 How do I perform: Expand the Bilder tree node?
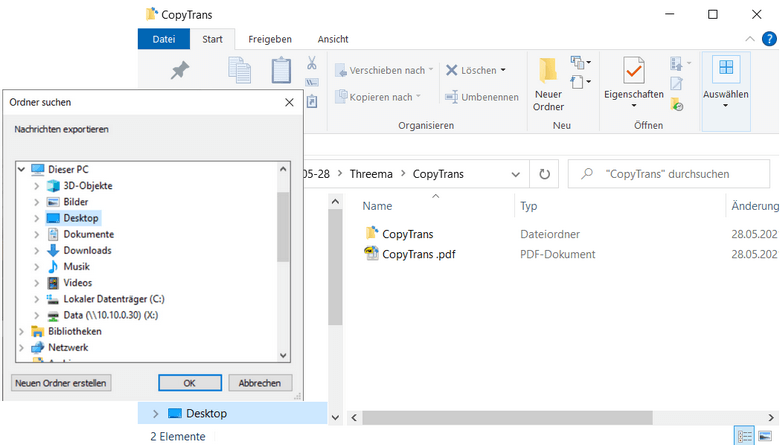coord(36,202)
